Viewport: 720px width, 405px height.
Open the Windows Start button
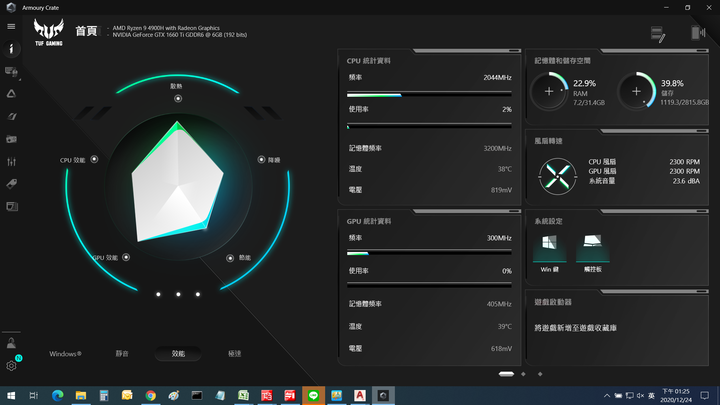pyautogui.click(x=11, y=395)
